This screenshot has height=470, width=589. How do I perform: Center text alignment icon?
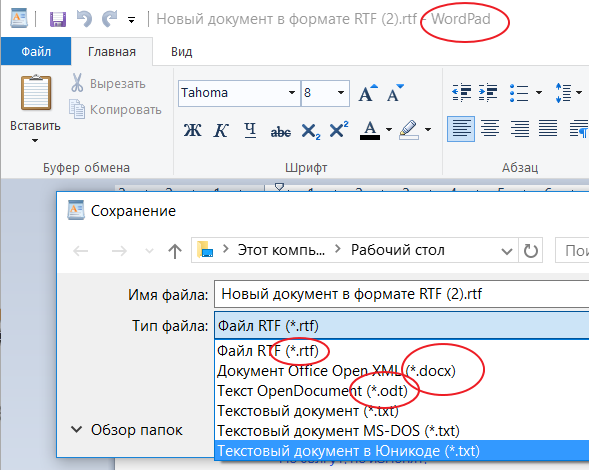tap(490, 129)
